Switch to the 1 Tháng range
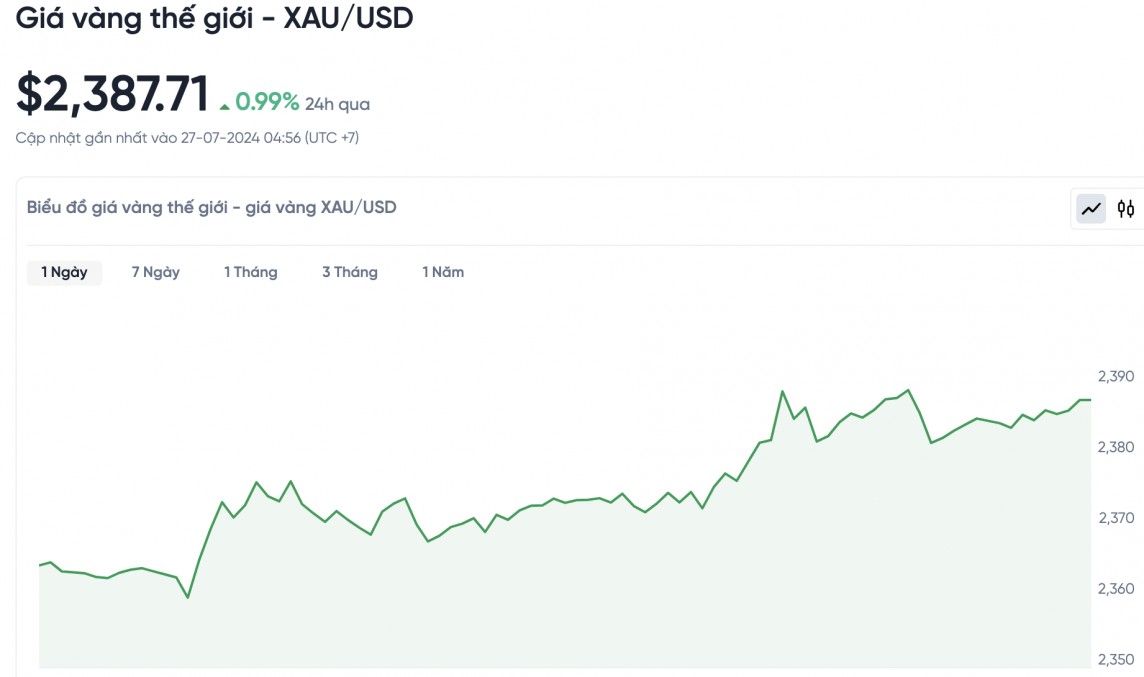 point(250,272)
